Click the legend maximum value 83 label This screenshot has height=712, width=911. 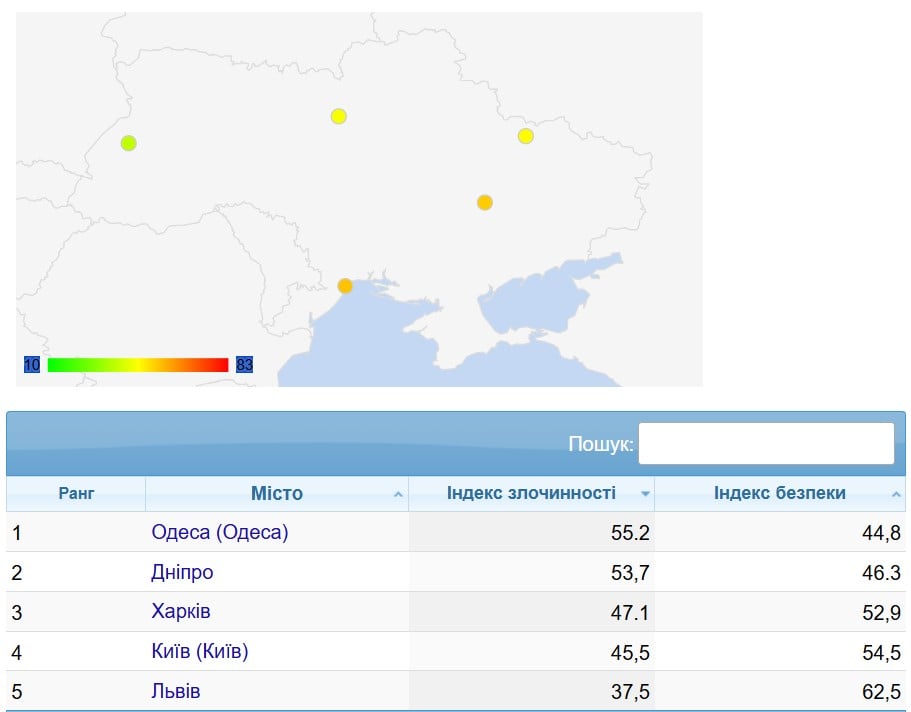point(244,365)
